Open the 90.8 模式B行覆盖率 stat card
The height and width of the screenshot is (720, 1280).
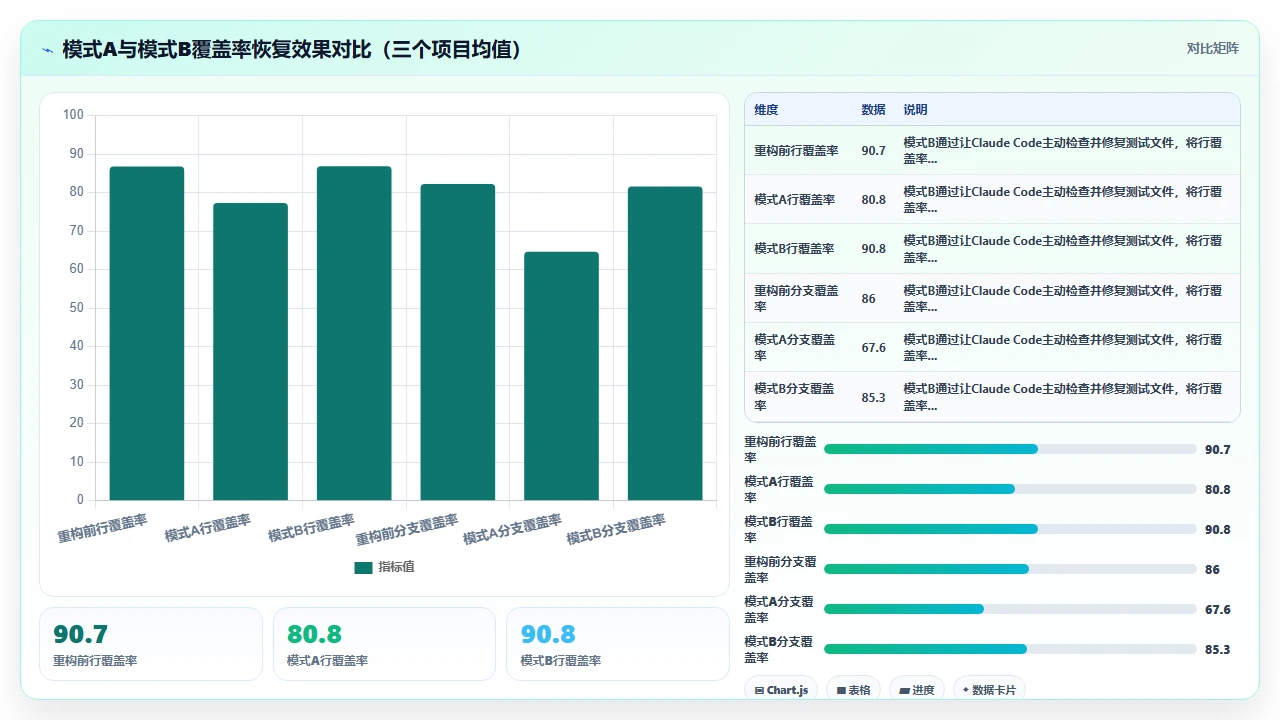tap(618, 644)
